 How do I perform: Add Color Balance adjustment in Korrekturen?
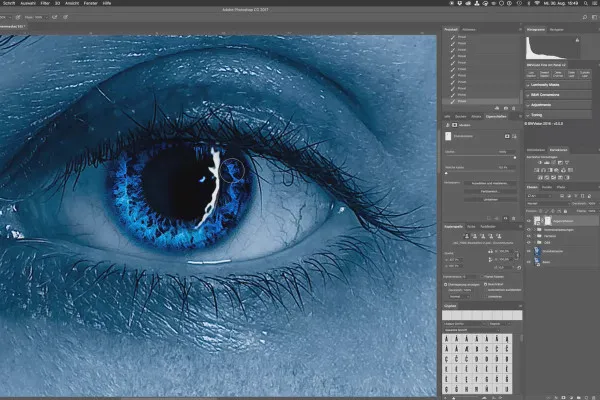(x=543, y=170)
